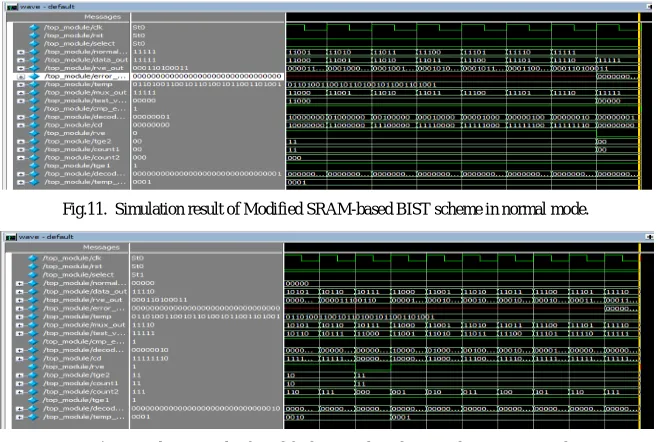
Task: Expand the mux_out bus in lower wave window
Action: [x=19, y=325]
